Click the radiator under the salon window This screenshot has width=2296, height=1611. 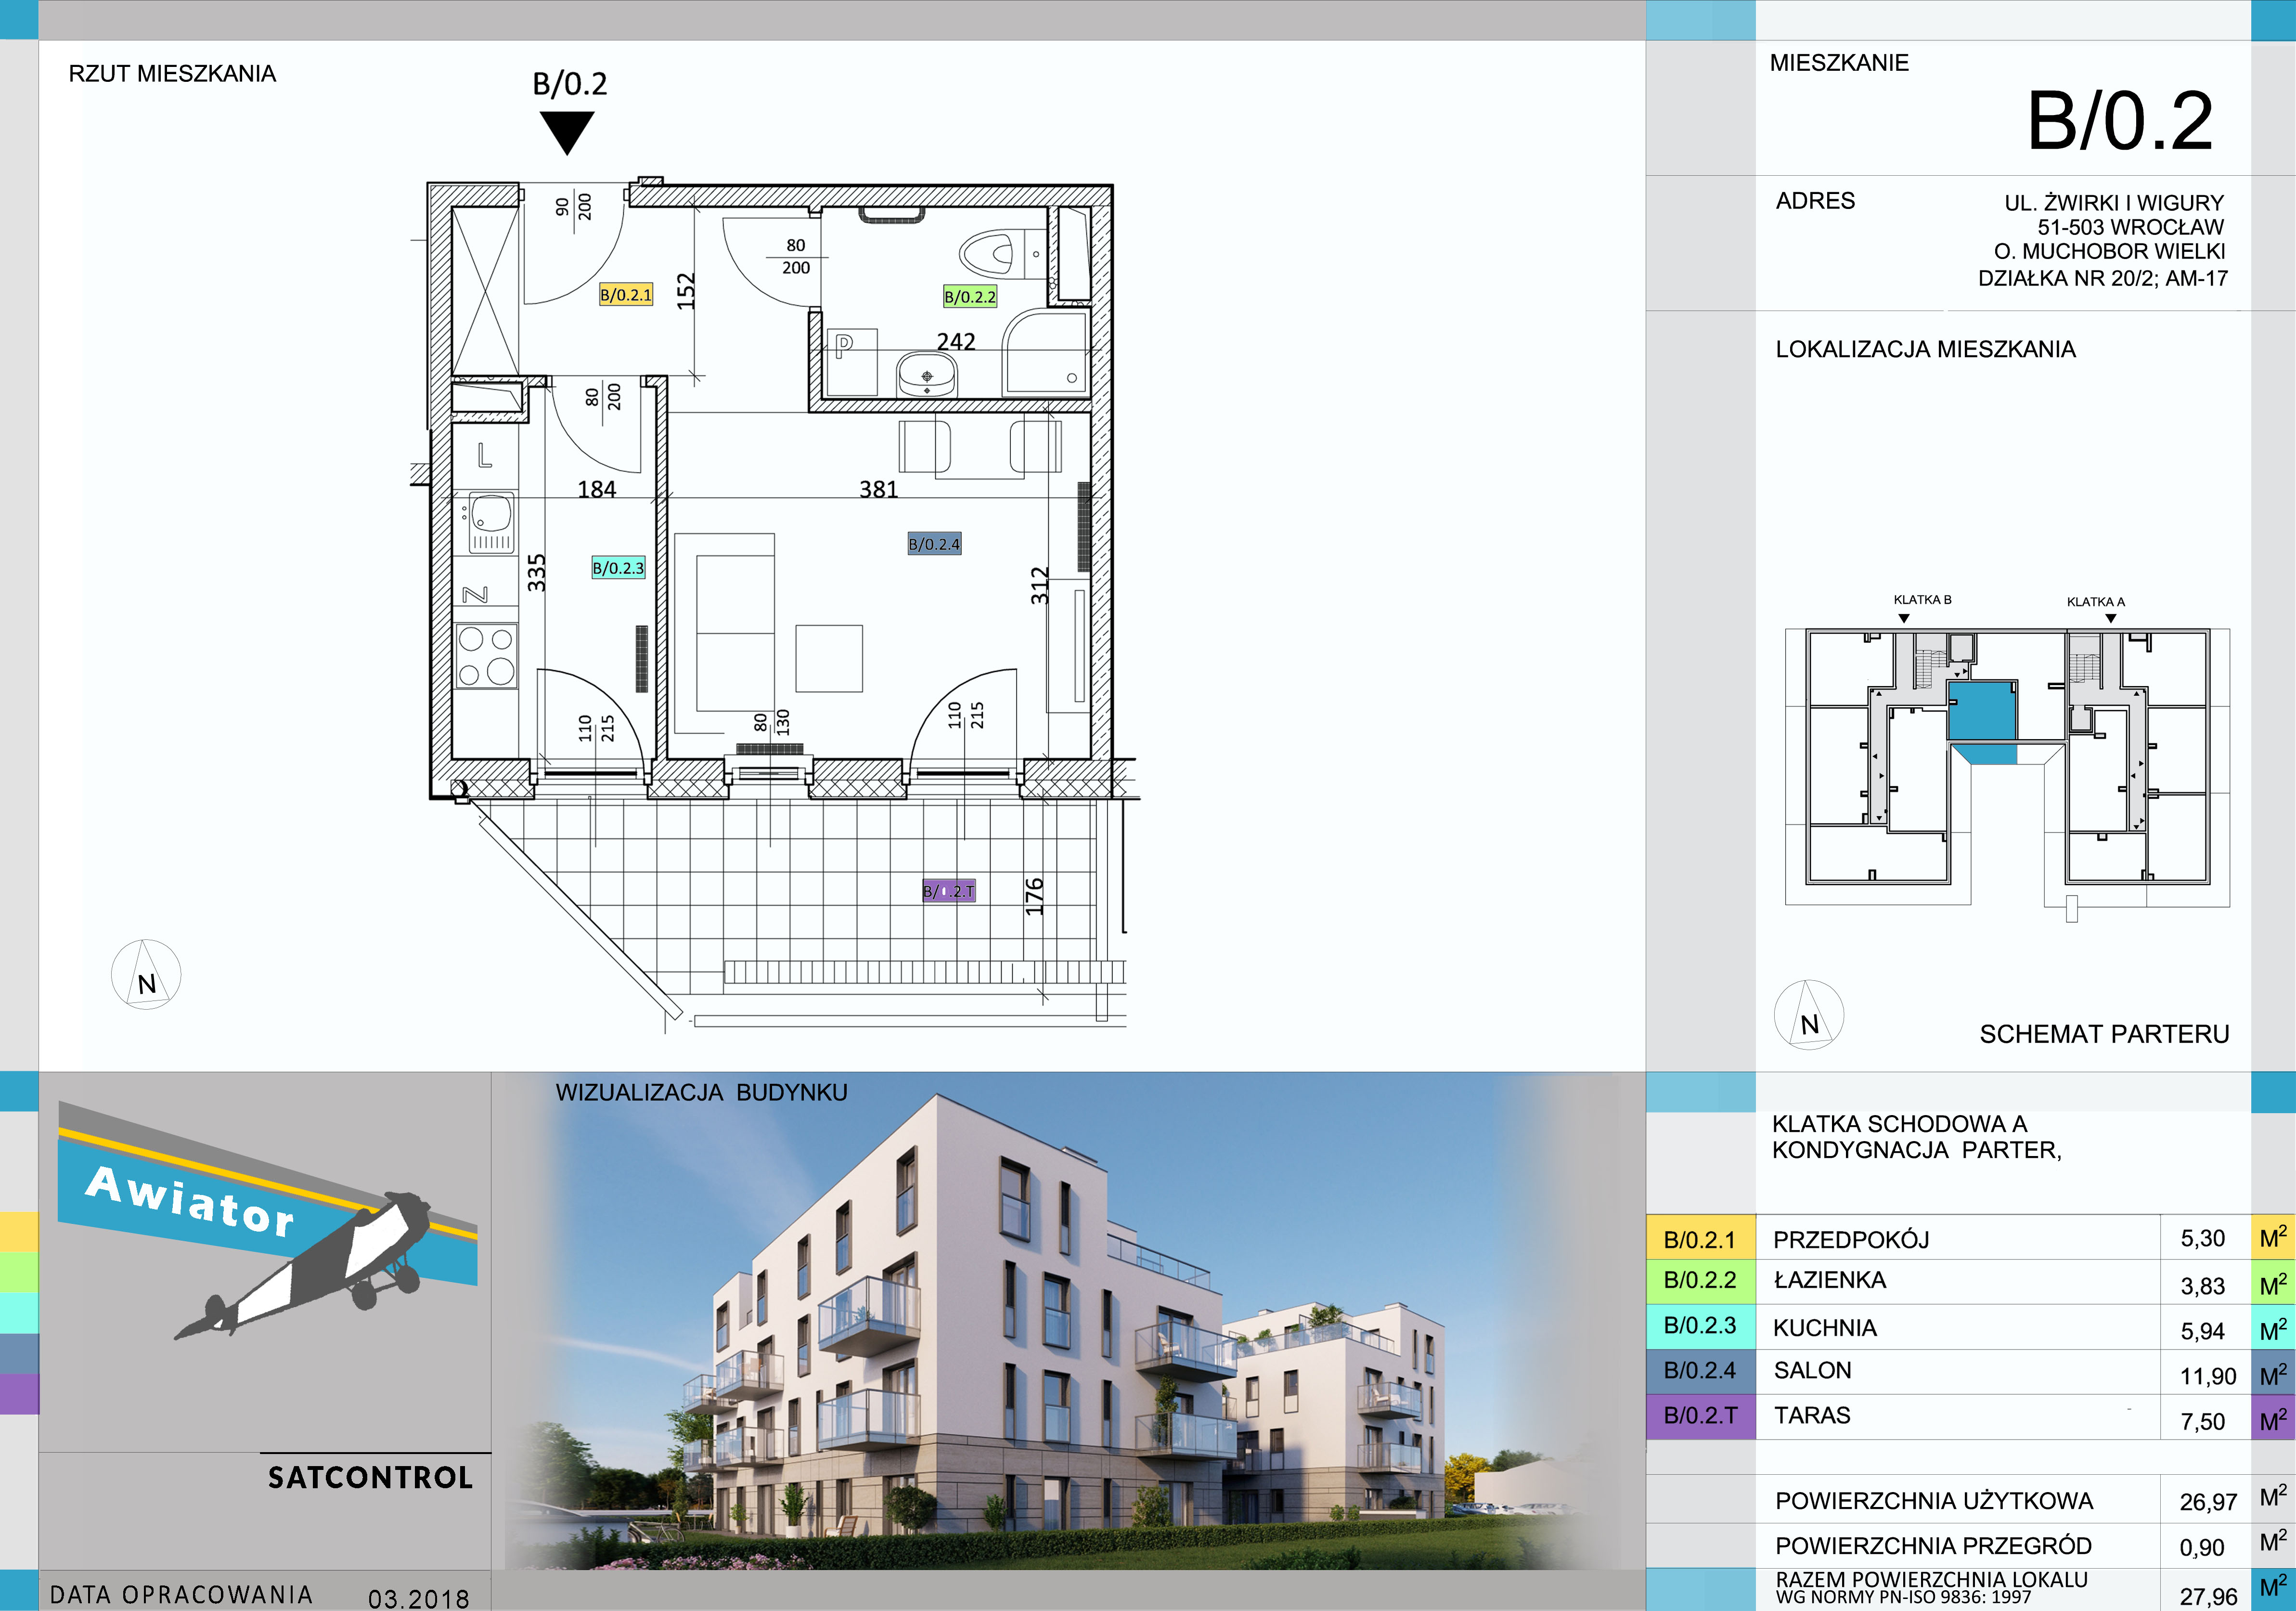[x=770, y=749]
